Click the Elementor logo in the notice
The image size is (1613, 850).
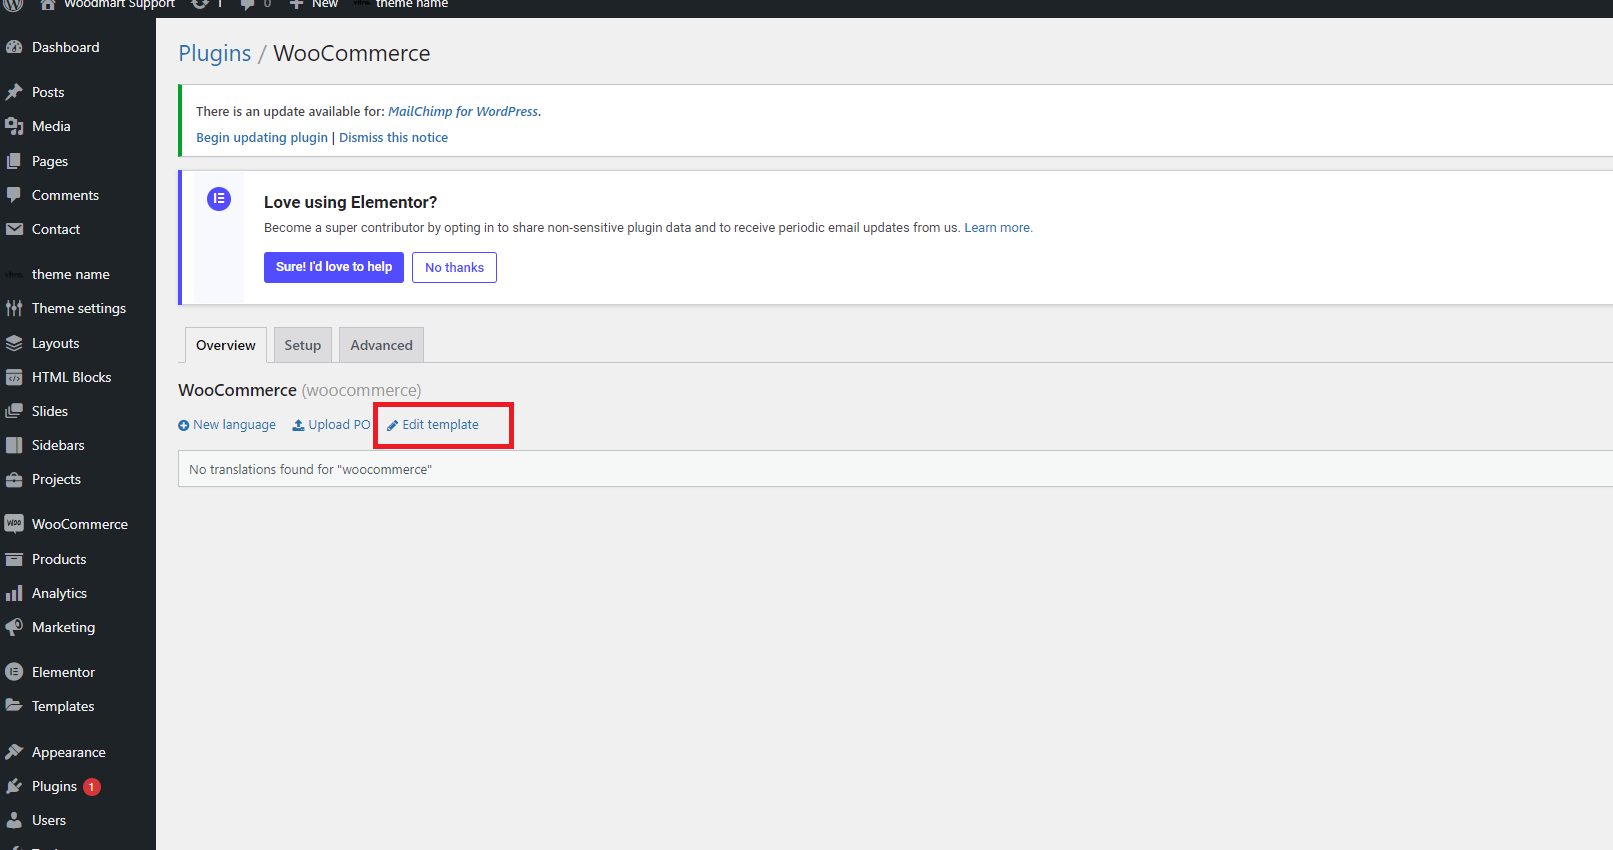[219, 198]
